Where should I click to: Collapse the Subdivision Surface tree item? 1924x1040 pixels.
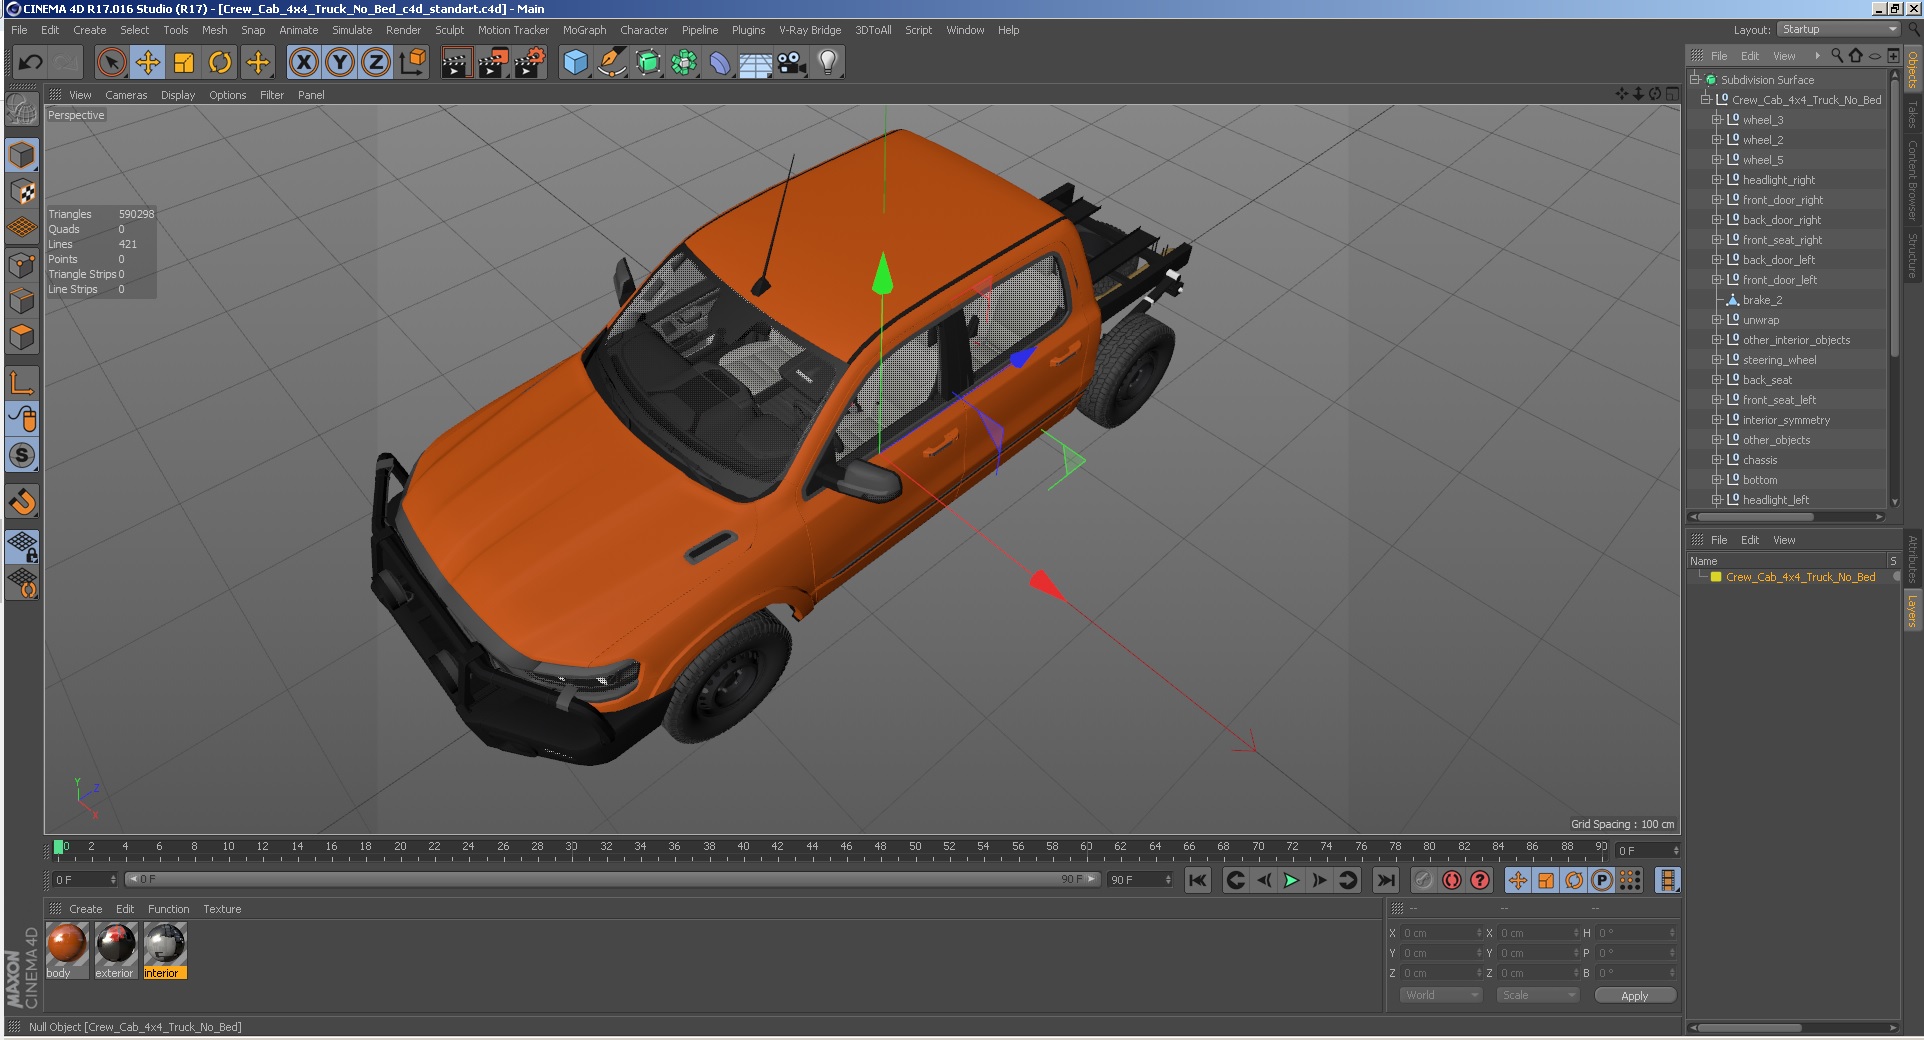point(1695,80)
